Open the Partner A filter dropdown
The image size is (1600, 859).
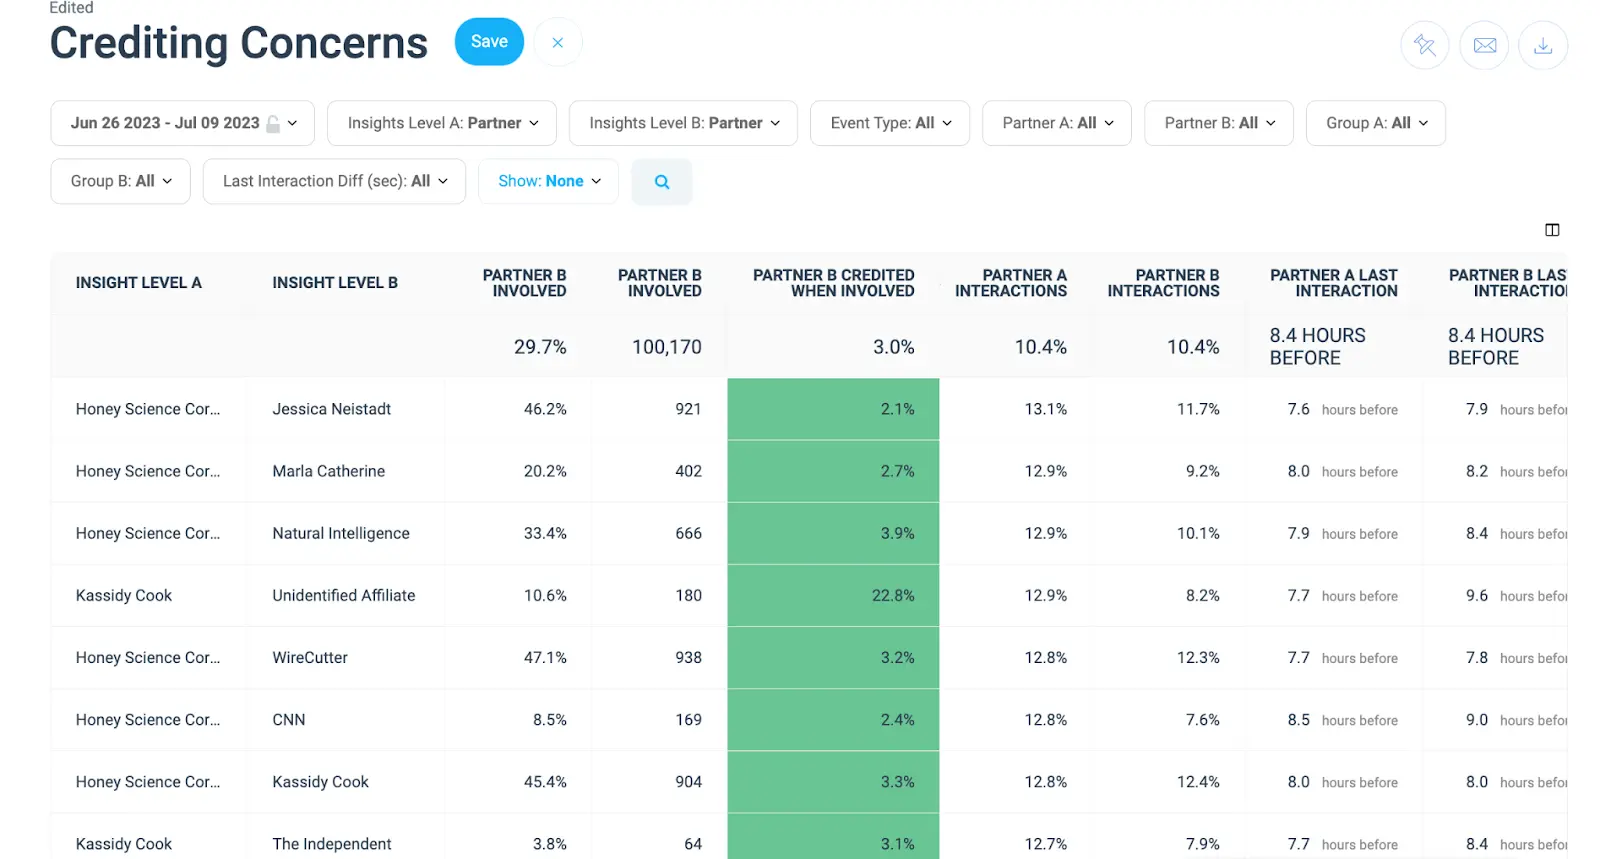click(x=1056, y=123)
